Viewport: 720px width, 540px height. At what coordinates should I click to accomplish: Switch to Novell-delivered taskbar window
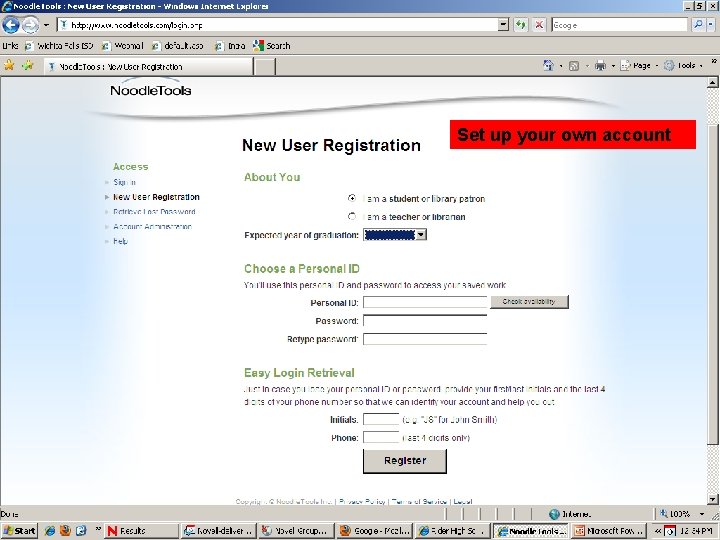(x=218, y=531)
